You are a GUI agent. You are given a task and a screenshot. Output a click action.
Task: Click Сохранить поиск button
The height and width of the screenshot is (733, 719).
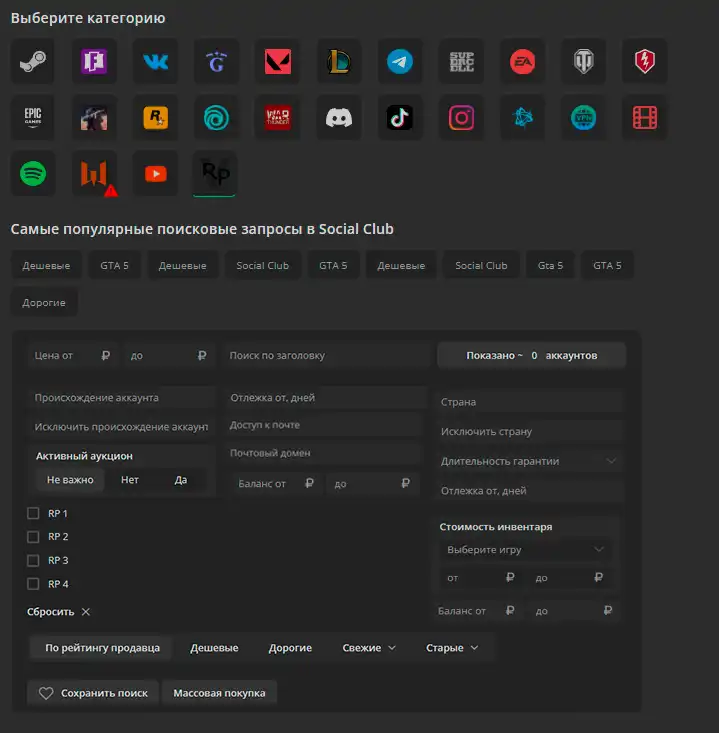93,693
